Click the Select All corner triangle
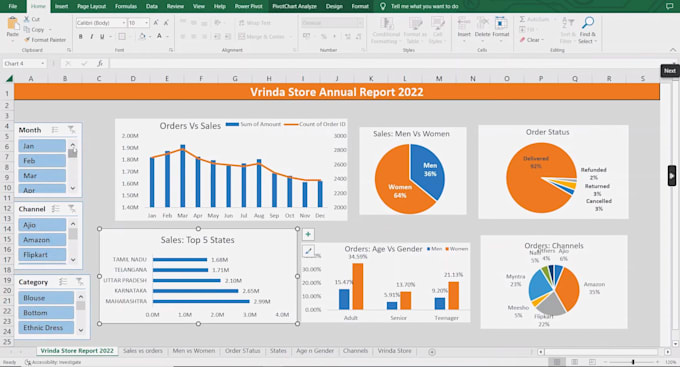 tap(9, 79)
